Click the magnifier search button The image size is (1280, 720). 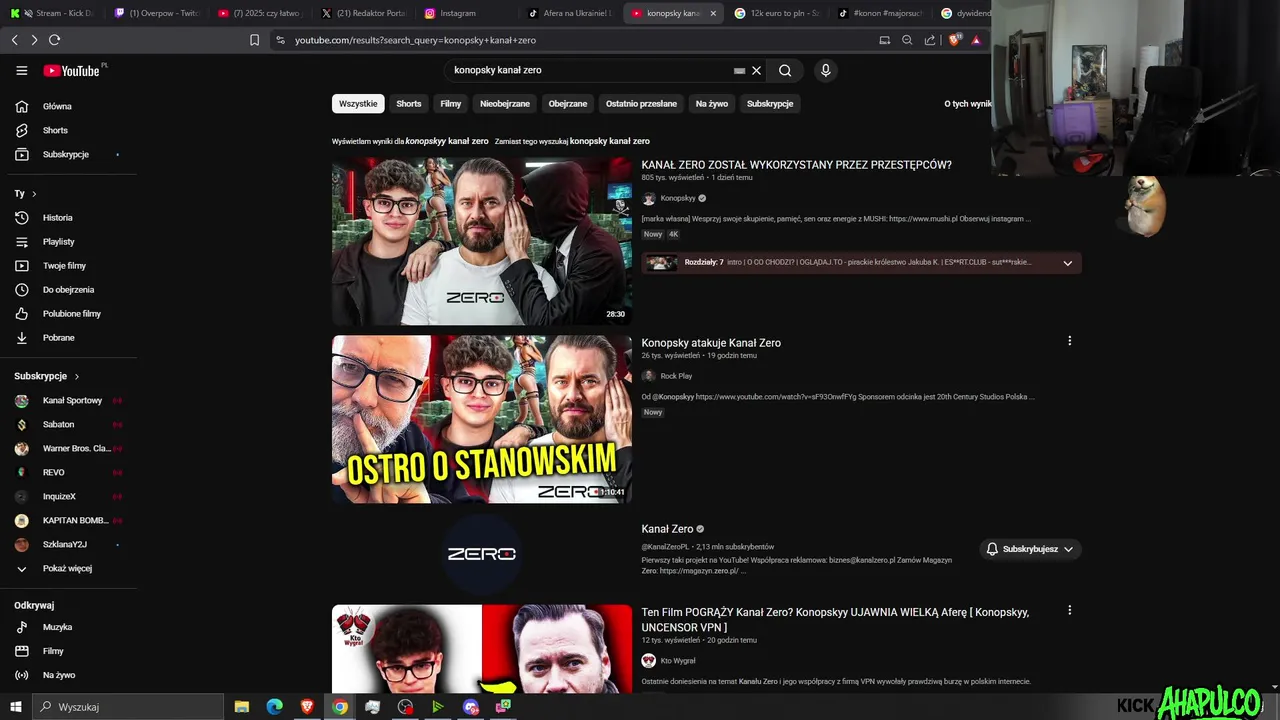785,71
